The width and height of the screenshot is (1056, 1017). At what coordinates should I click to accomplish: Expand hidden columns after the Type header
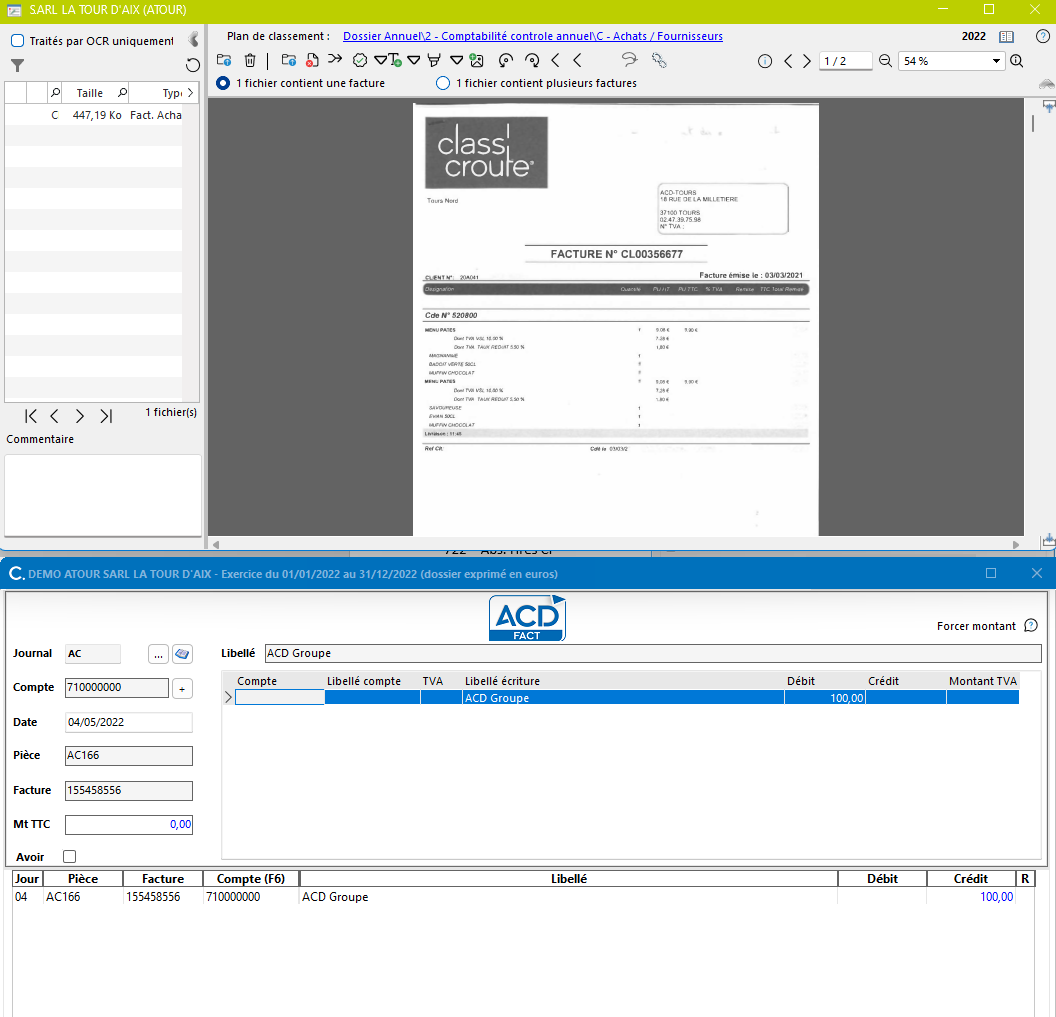point(190,93)
